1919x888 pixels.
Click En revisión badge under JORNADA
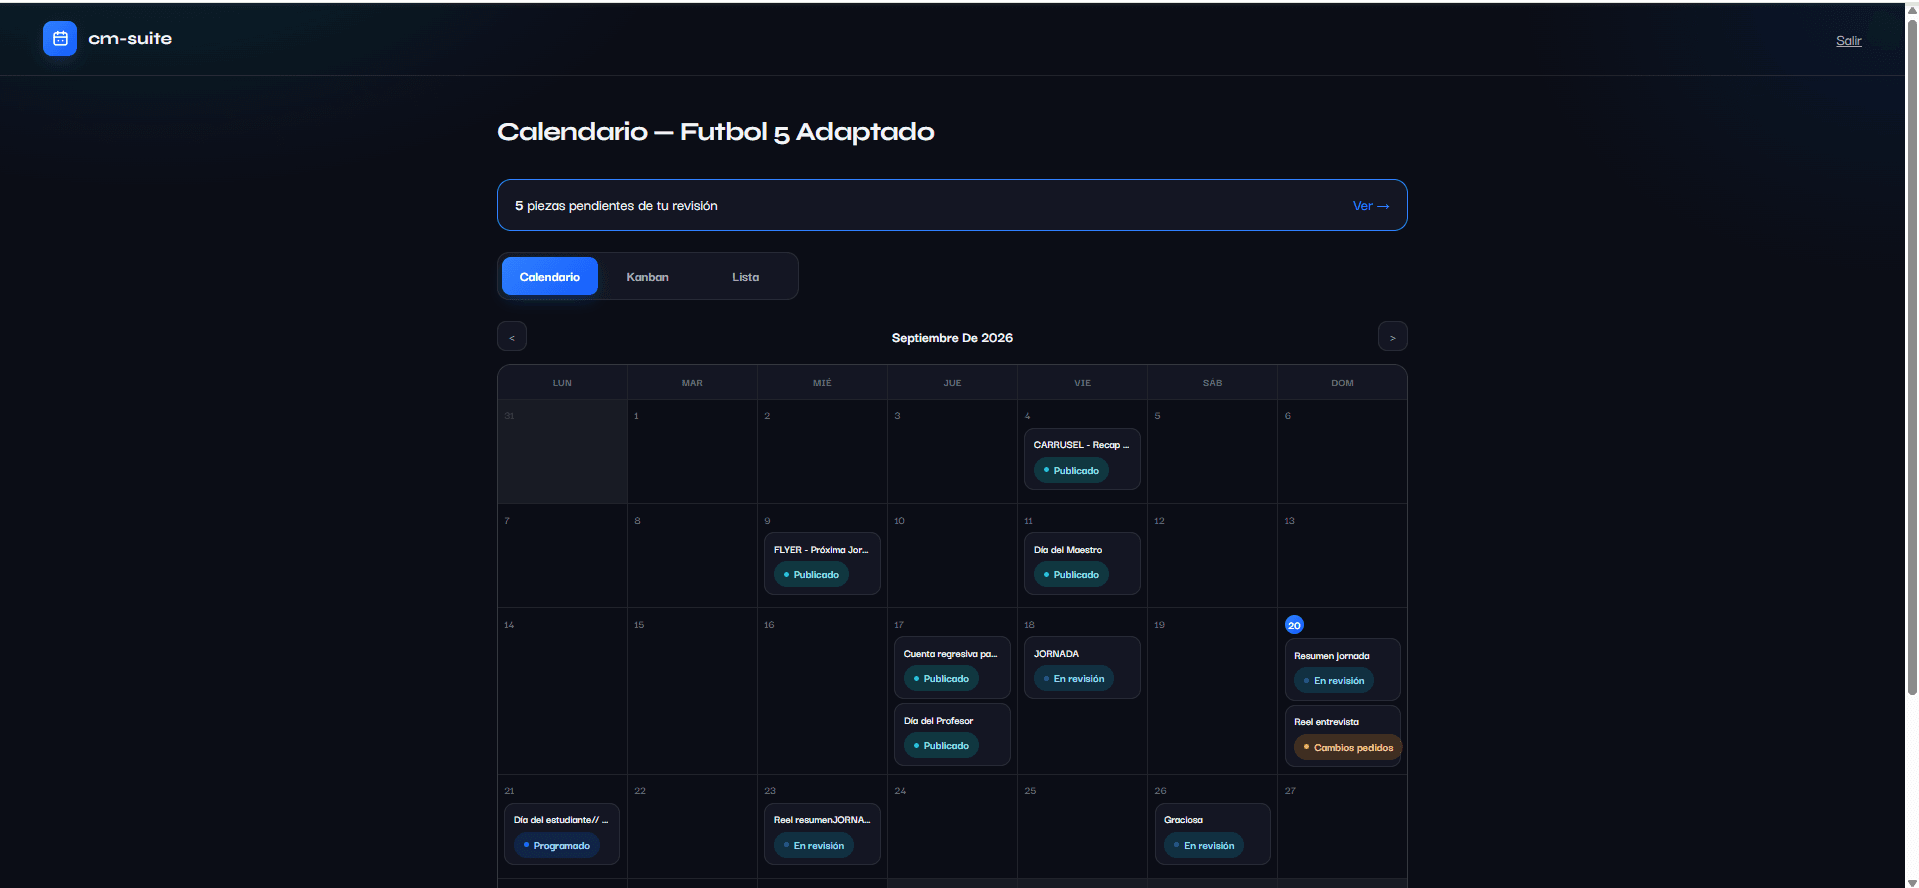1074,679
